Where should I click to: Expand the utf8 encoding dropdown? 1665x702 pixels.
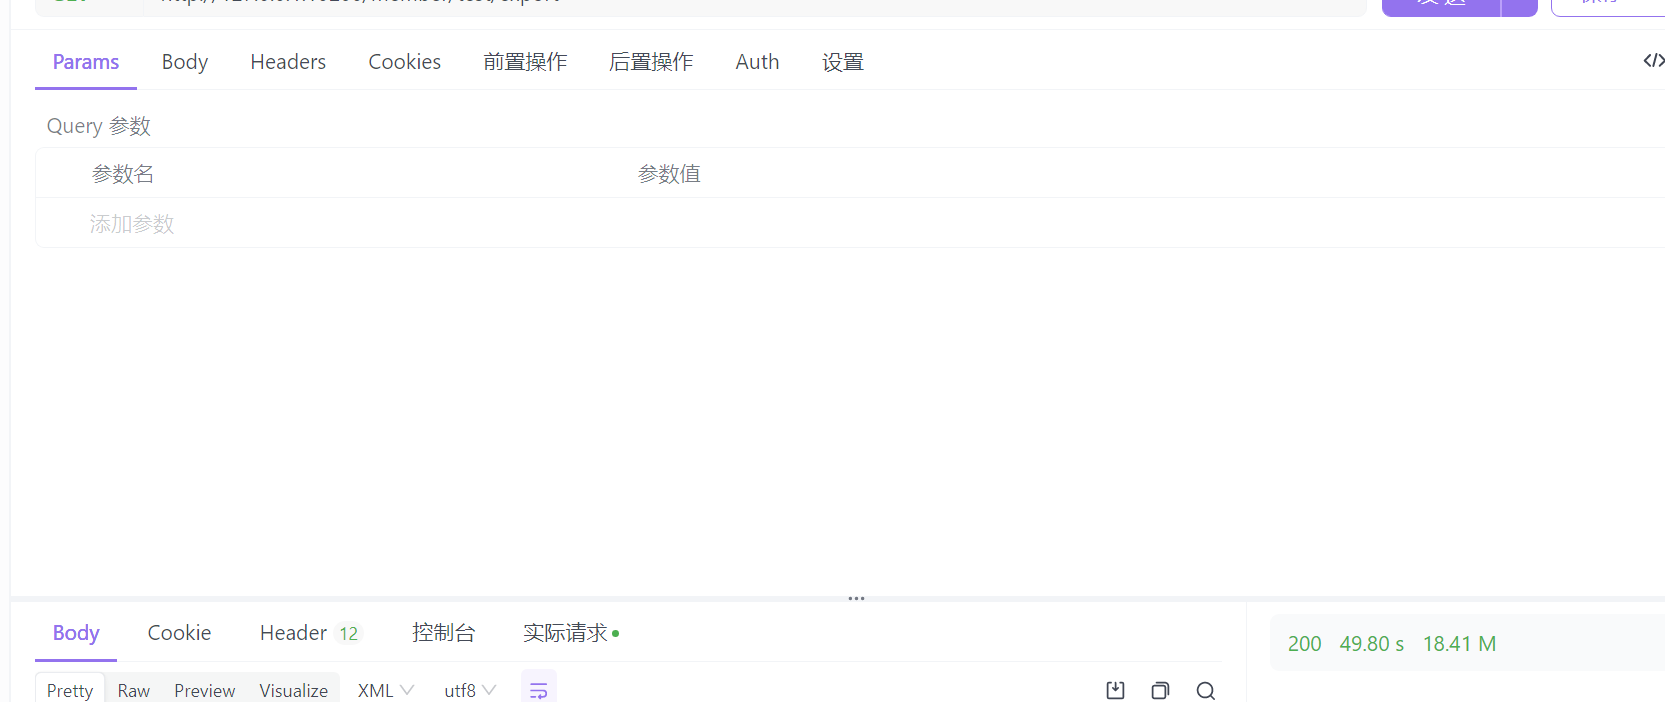pyautogui.click(x=470, y=690)
